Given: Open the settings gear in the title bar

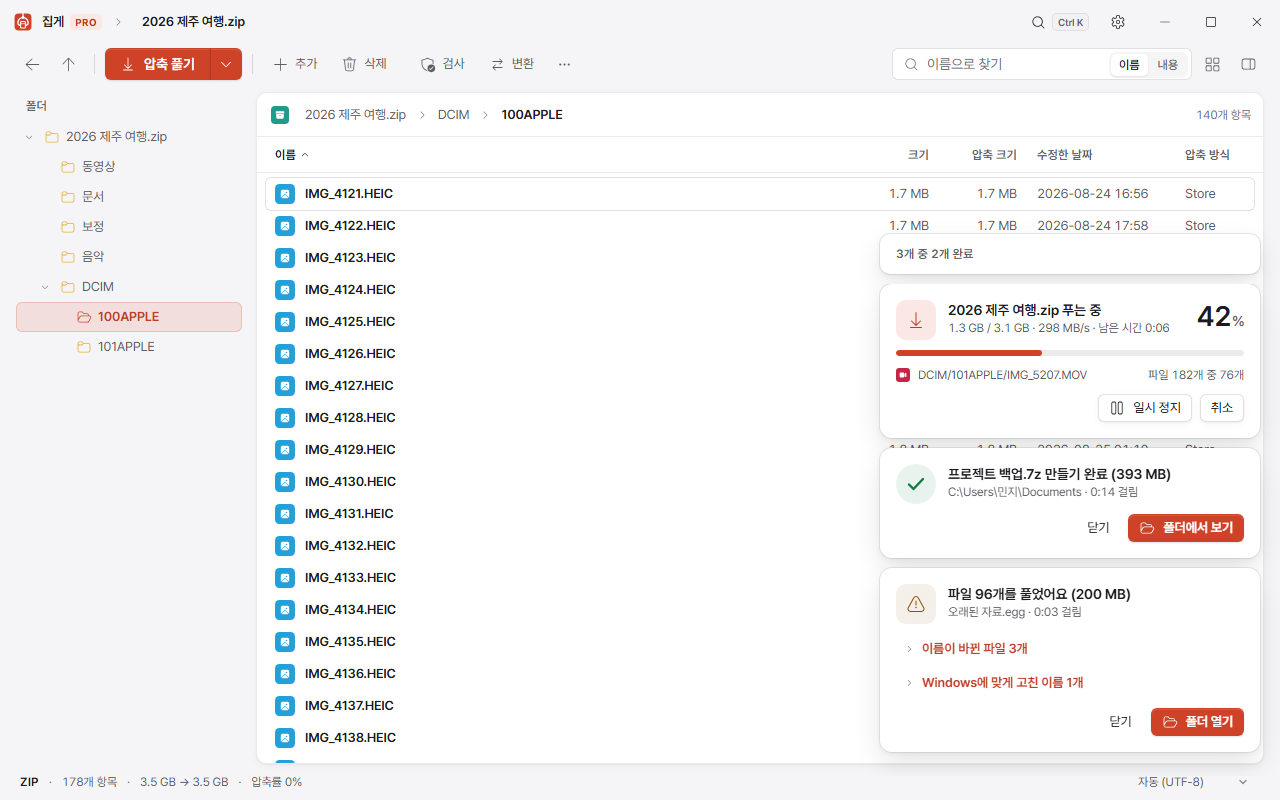Looking at the screenshot, I should click(1119, 22).
